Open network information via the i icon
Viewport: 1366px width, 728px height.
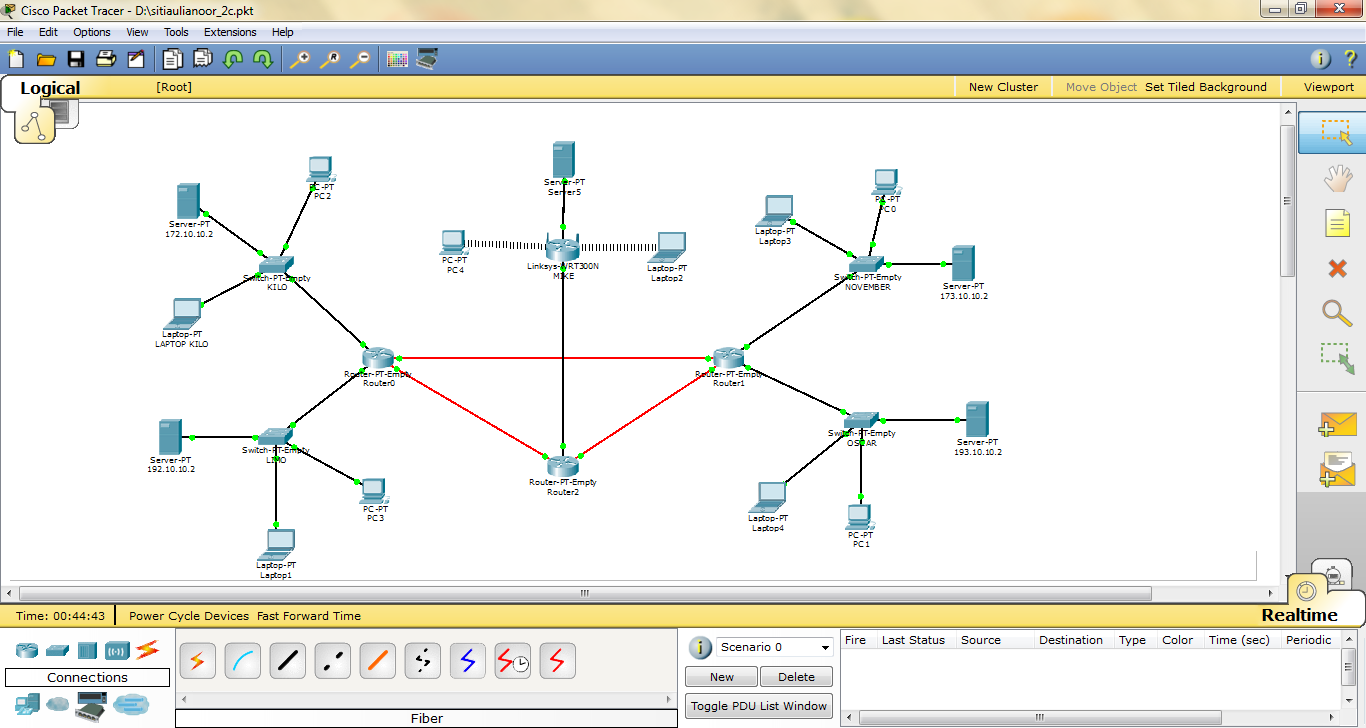[x=1320, y=59]
